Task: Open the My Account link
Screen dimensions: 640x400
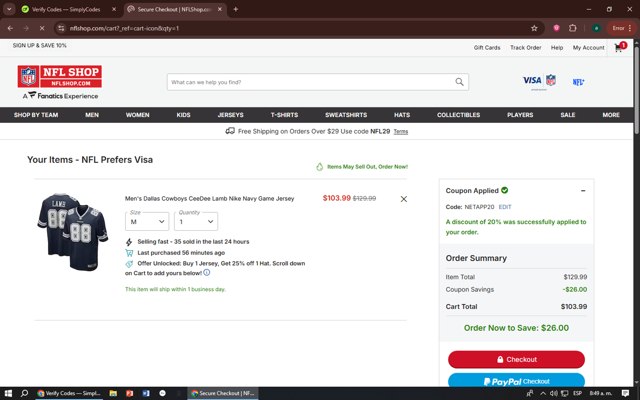Action: pyautogui.click(x=588, y=48)
